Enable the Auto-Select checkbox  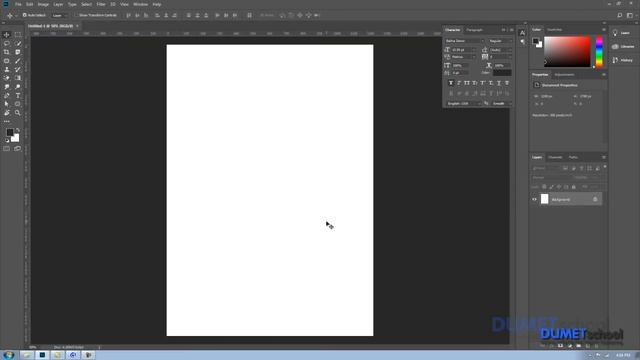click(x=24, y=15)
